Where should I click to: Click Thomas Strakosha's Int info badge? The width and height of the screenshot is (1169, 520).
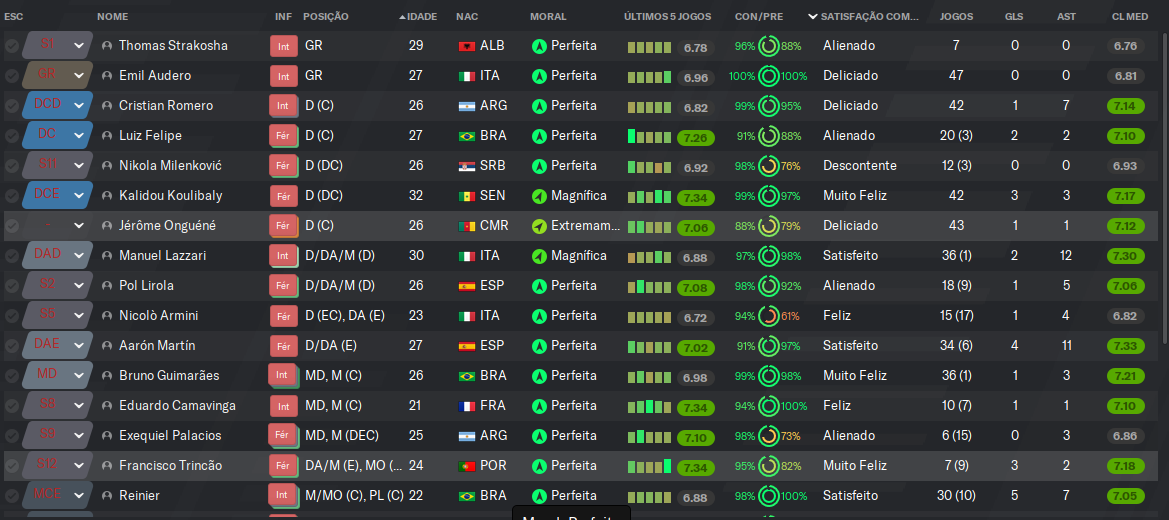pyautogui.click(x=283, y=46)
